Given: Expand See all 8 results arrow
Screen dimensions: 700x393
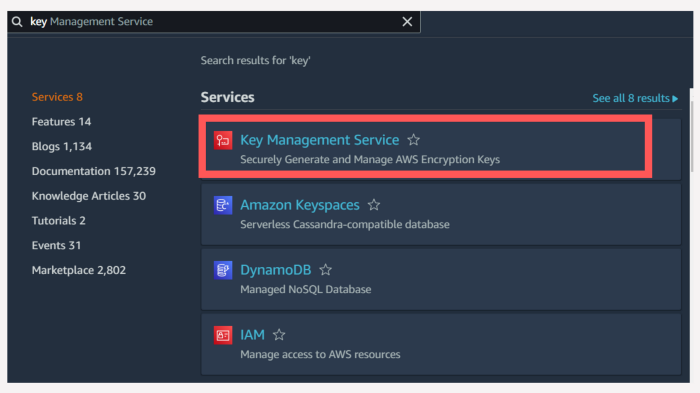Looking at the screenshot, I should click(x=675, y=98).
